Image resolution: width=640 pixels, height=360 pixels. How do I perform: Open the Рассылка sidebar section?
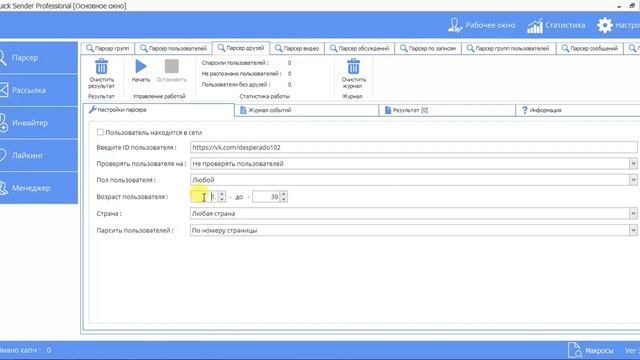(38, 90)
